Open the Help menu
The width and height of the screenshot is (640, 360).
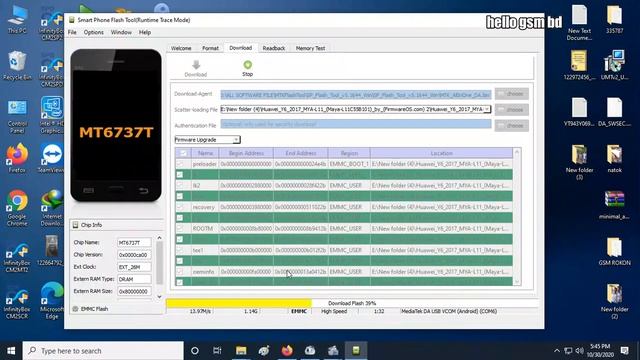145,32
